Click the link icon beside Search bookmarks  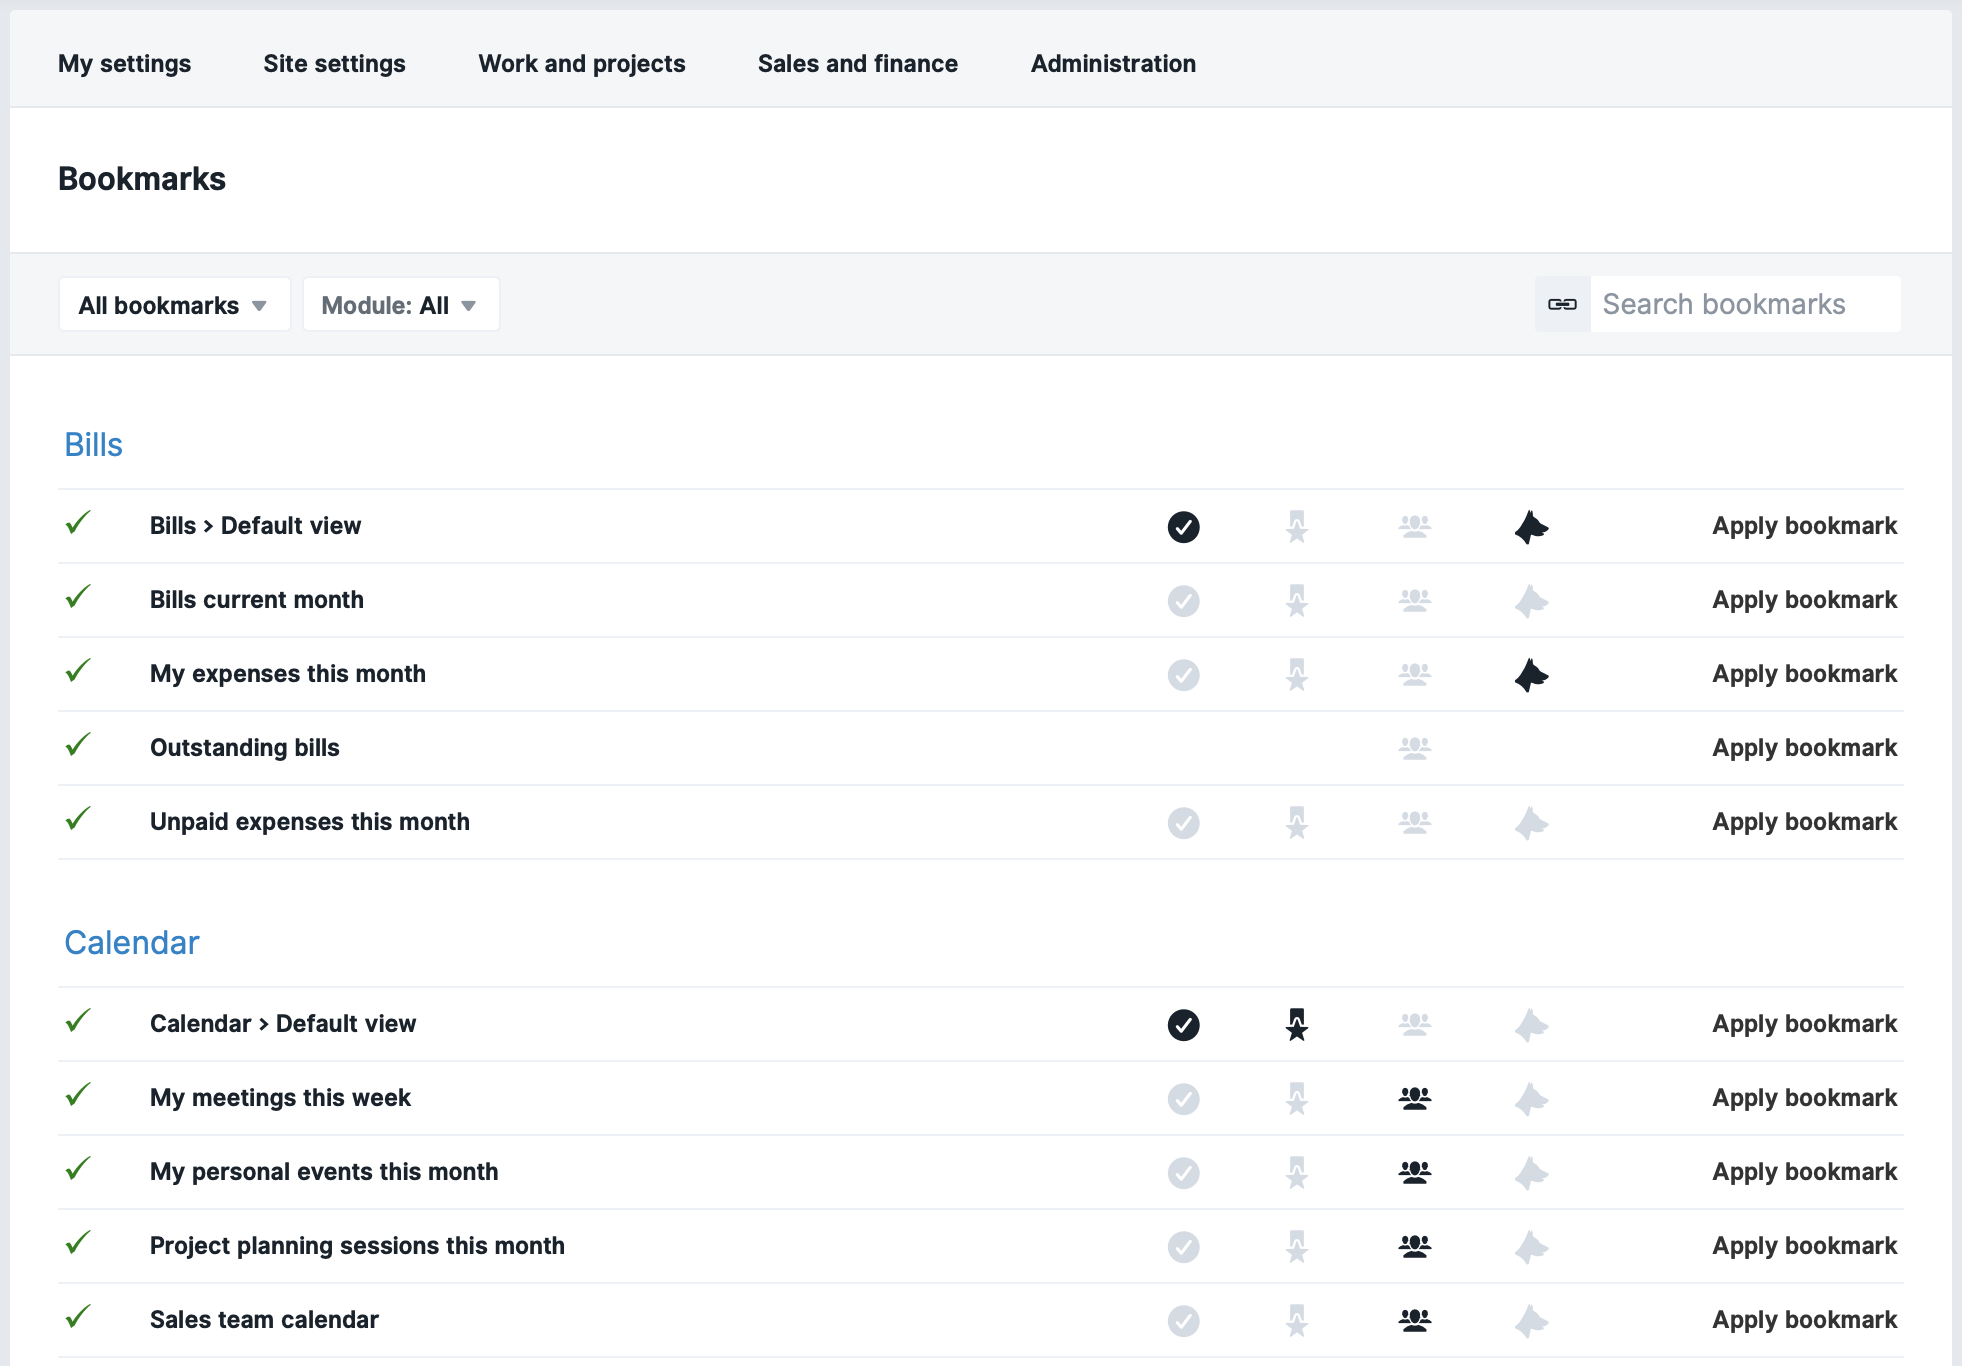pyautogui.click(x=1562, y=304)
